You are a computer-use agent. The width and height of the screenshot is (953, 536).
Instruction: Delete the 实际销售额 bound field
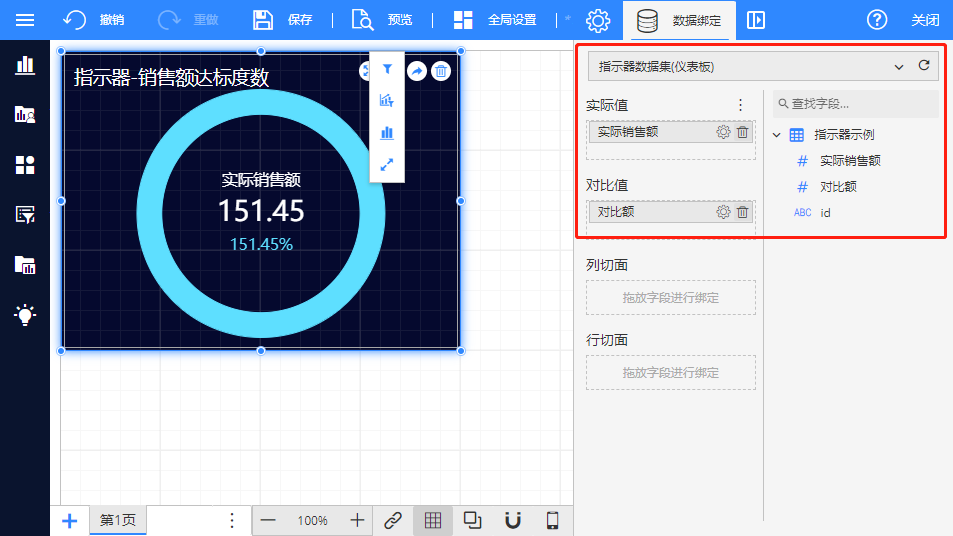coord(742,132)
